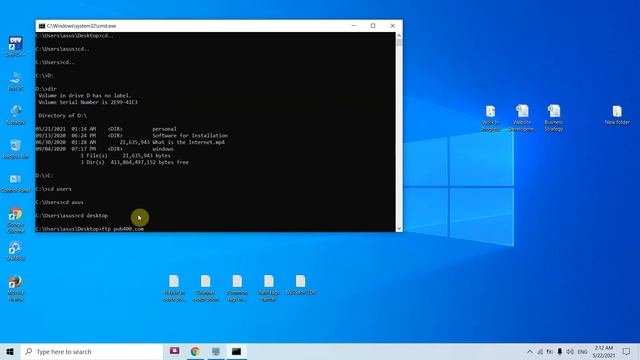Click the taskbar app between Chrome and cmd
Image resolution: width=640 pixels, height=360 pixels.
tap(216, 351)
